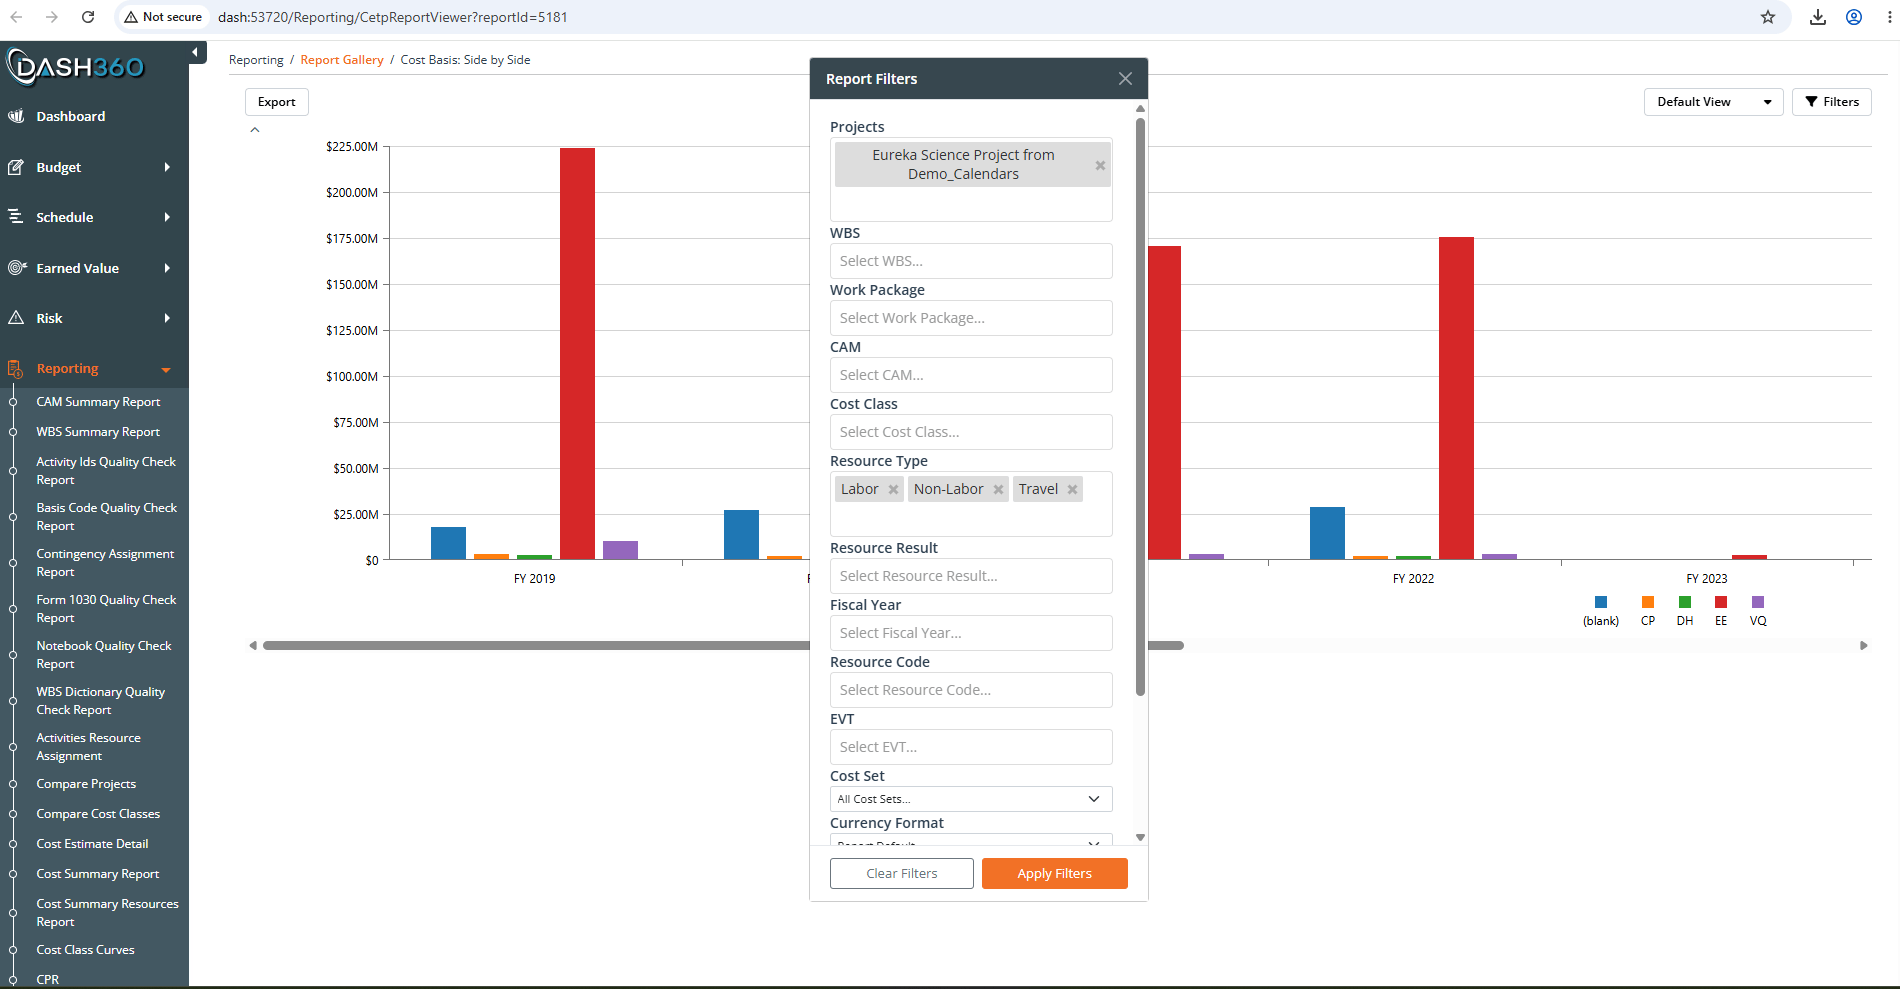Toggle the VQ legend series
1900x989 pixels.
(x=1758, y=611)
